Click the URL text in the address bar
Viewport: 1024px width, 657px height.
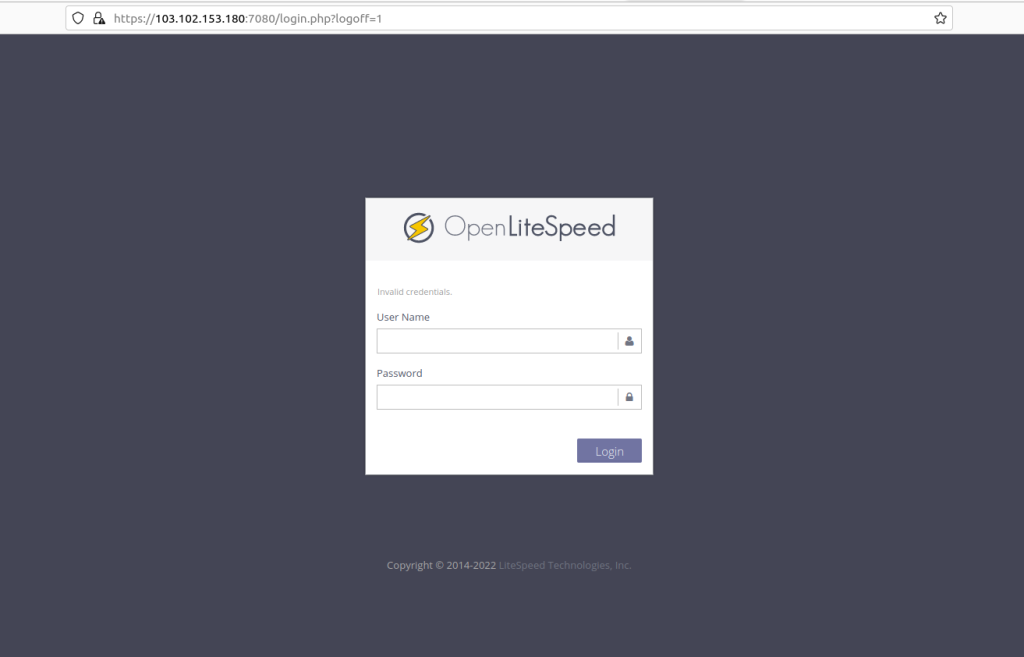click(248, 18)
